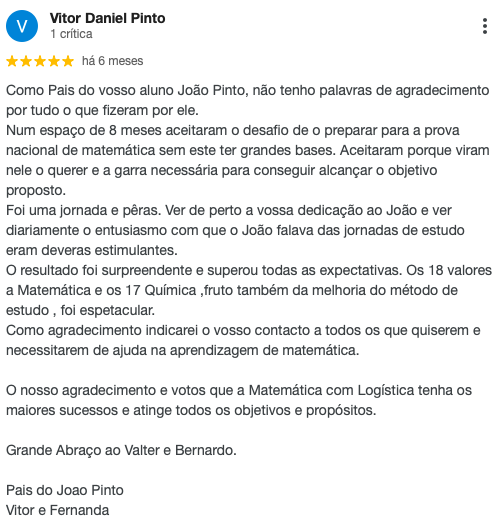Click the paragraph starting 'O nosso agradecimento e votos'
Screen dimensions: 503x525
click(x=239, y=400)
